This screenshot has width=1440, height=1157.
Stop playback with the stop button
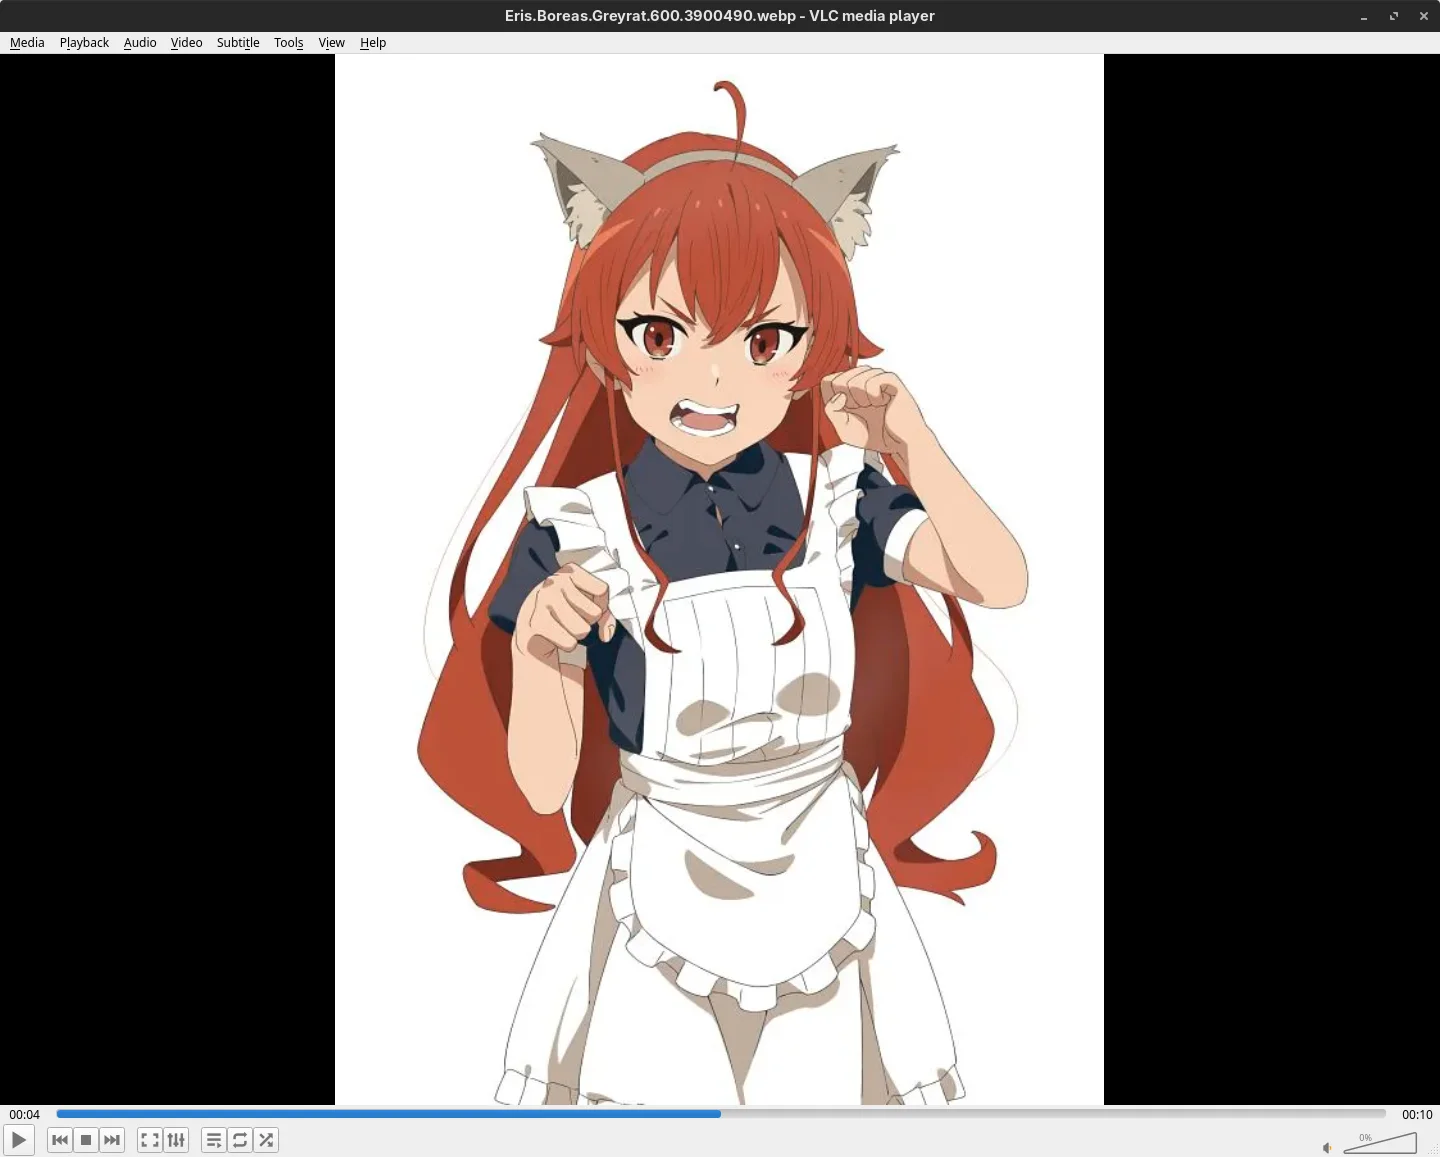pyautogui.click(x=86, y=1140)
